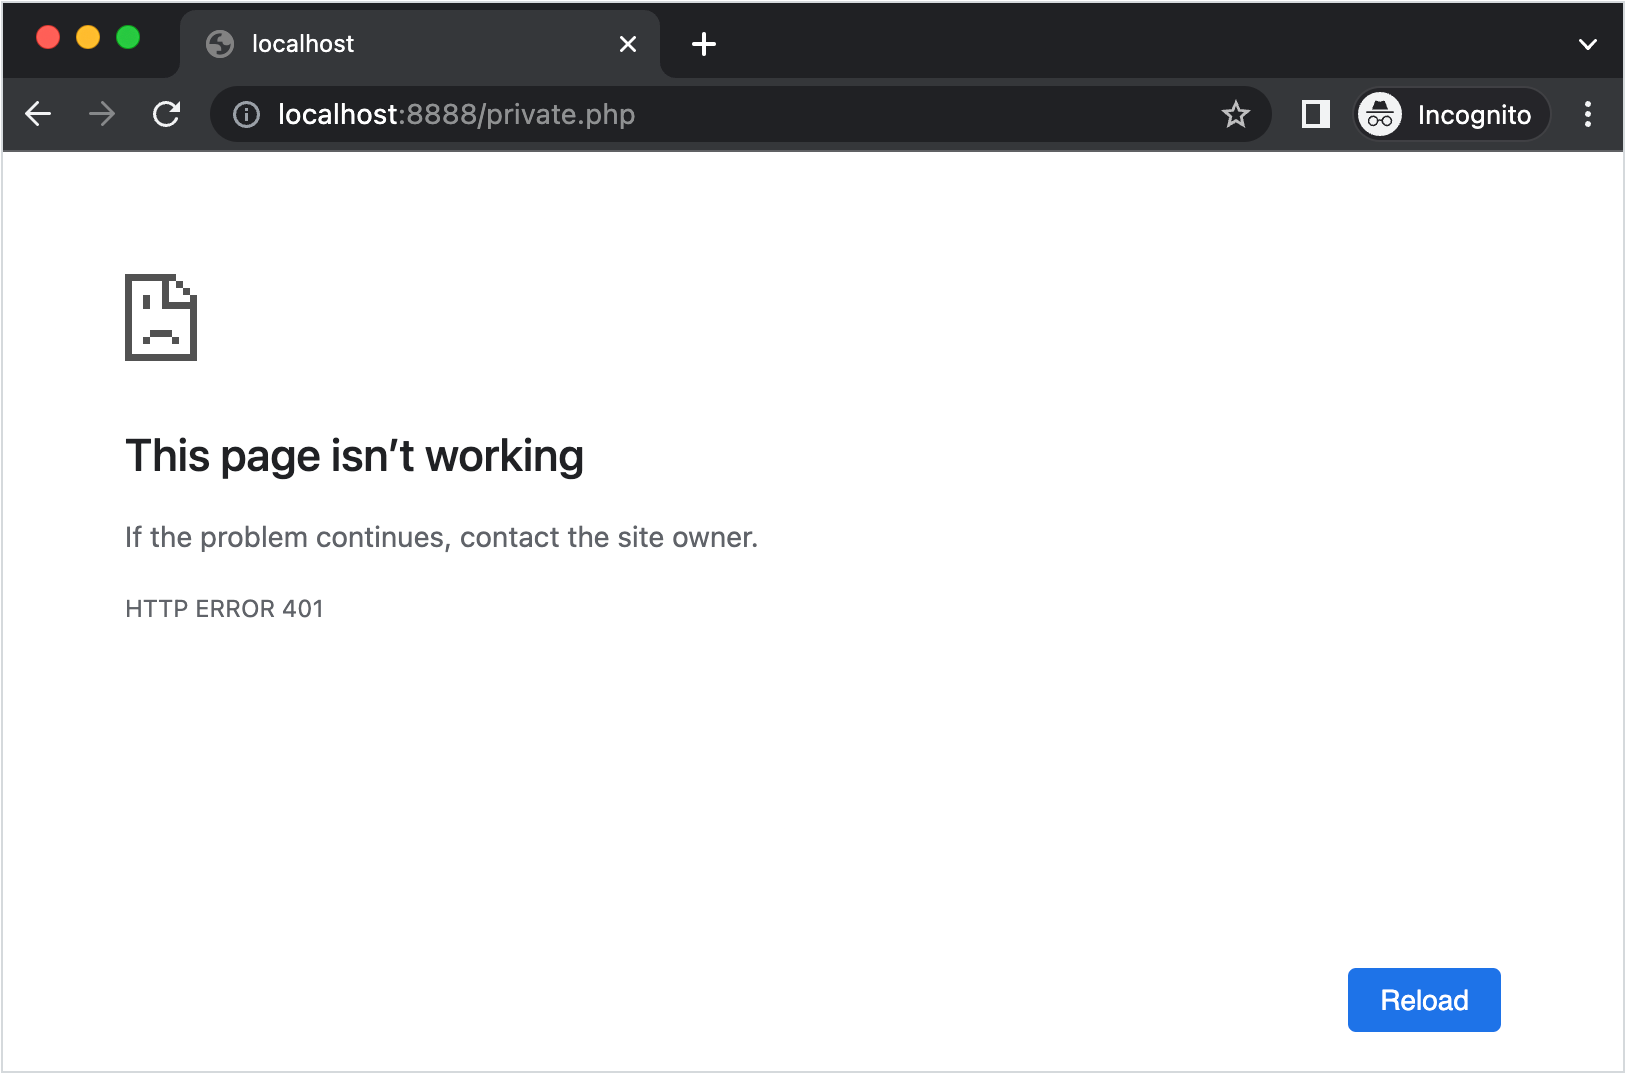Click the forward navigation arrow
The width and height of the screenshot is (1626, 1074).
[x=102, y=114]
